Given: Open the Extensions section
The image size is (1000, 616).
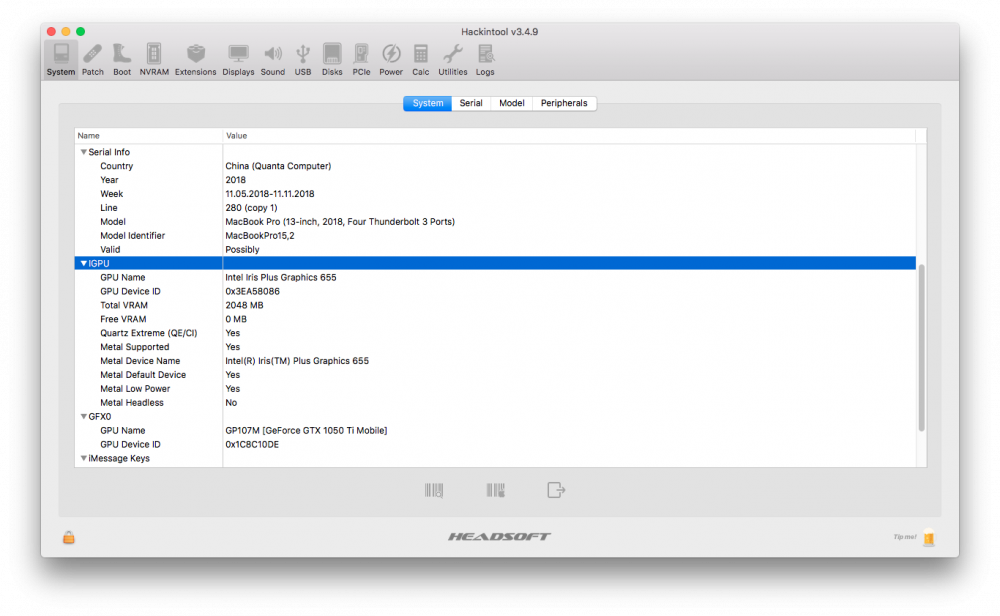Looking at the screenshot, I should coord(195,60).
